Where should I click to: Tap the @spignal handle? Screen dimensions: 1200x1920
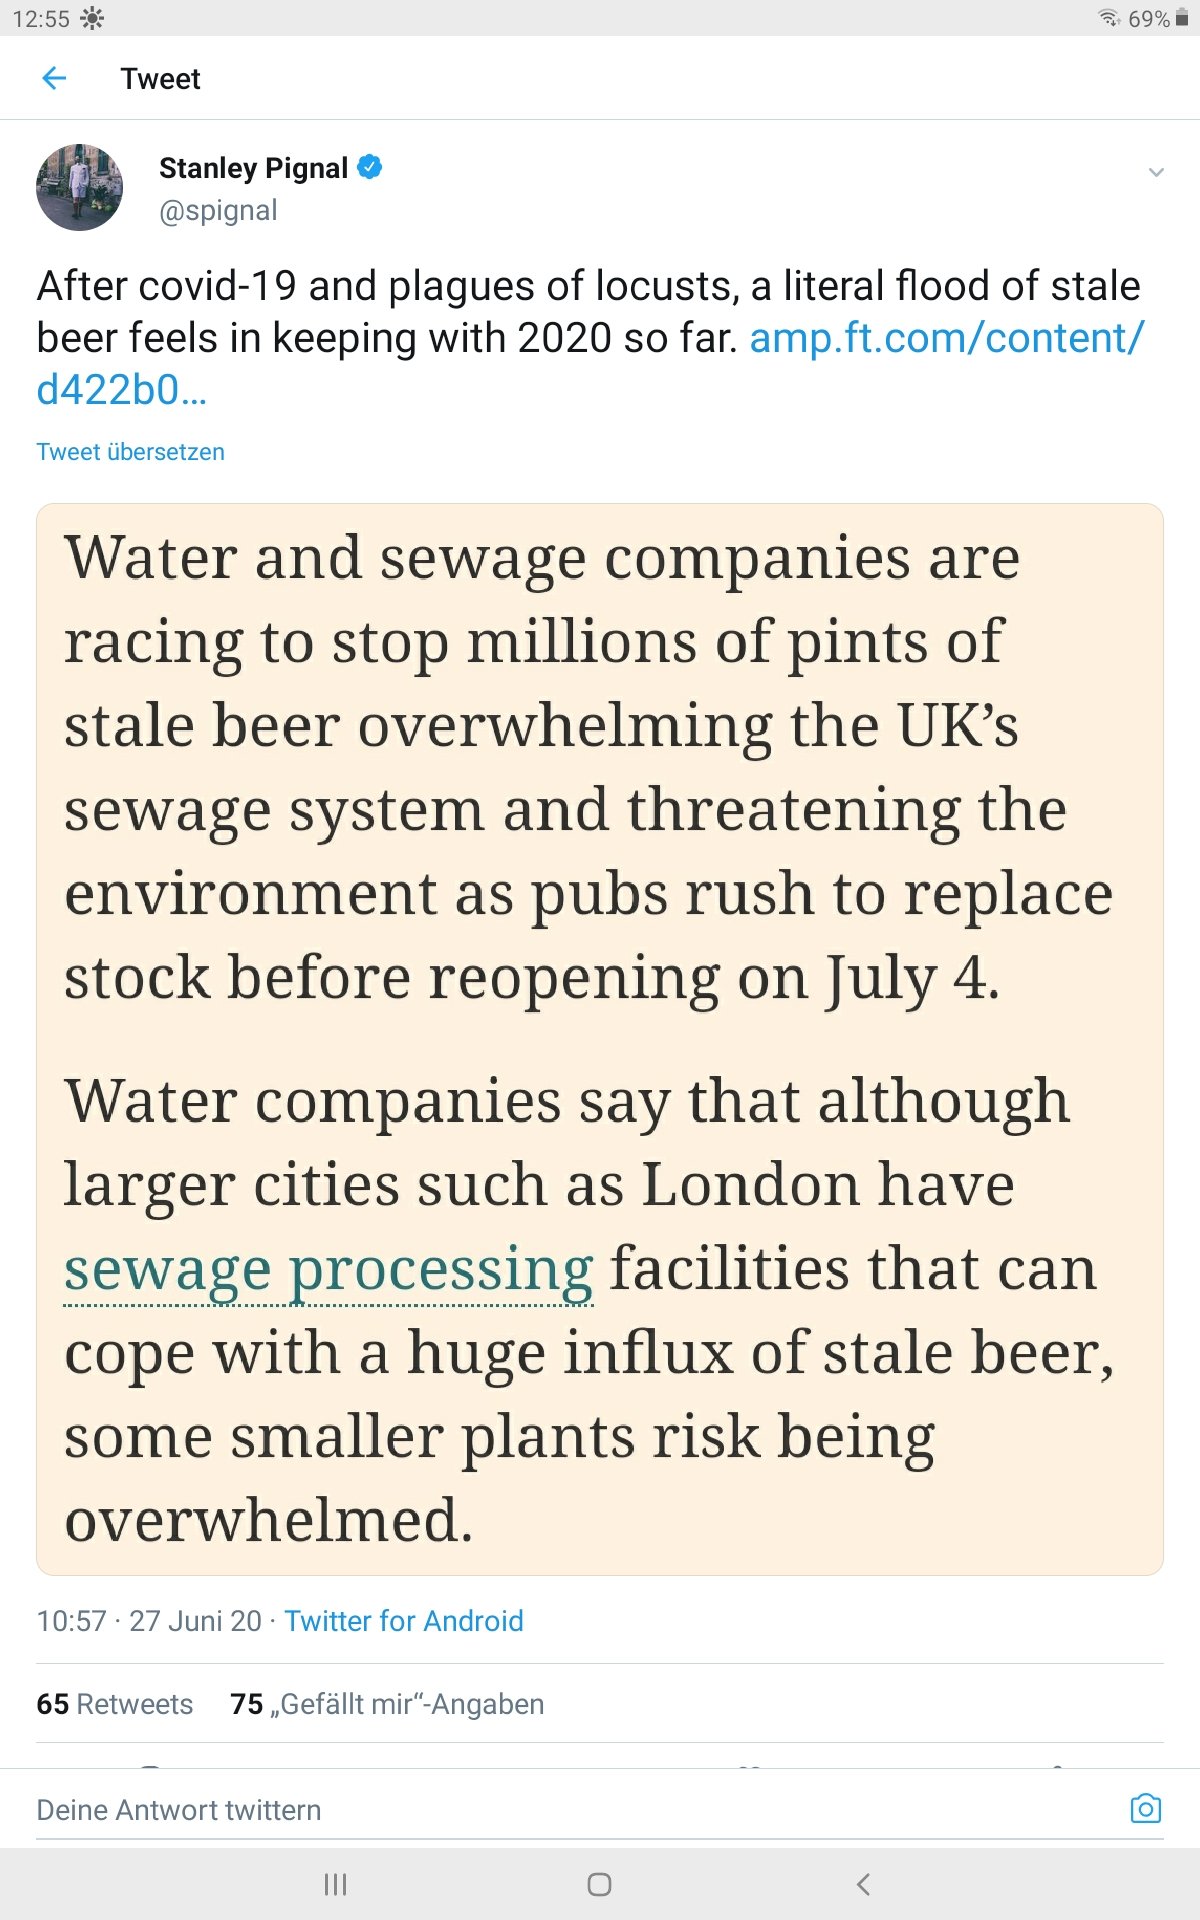click(x=218, y=211)
